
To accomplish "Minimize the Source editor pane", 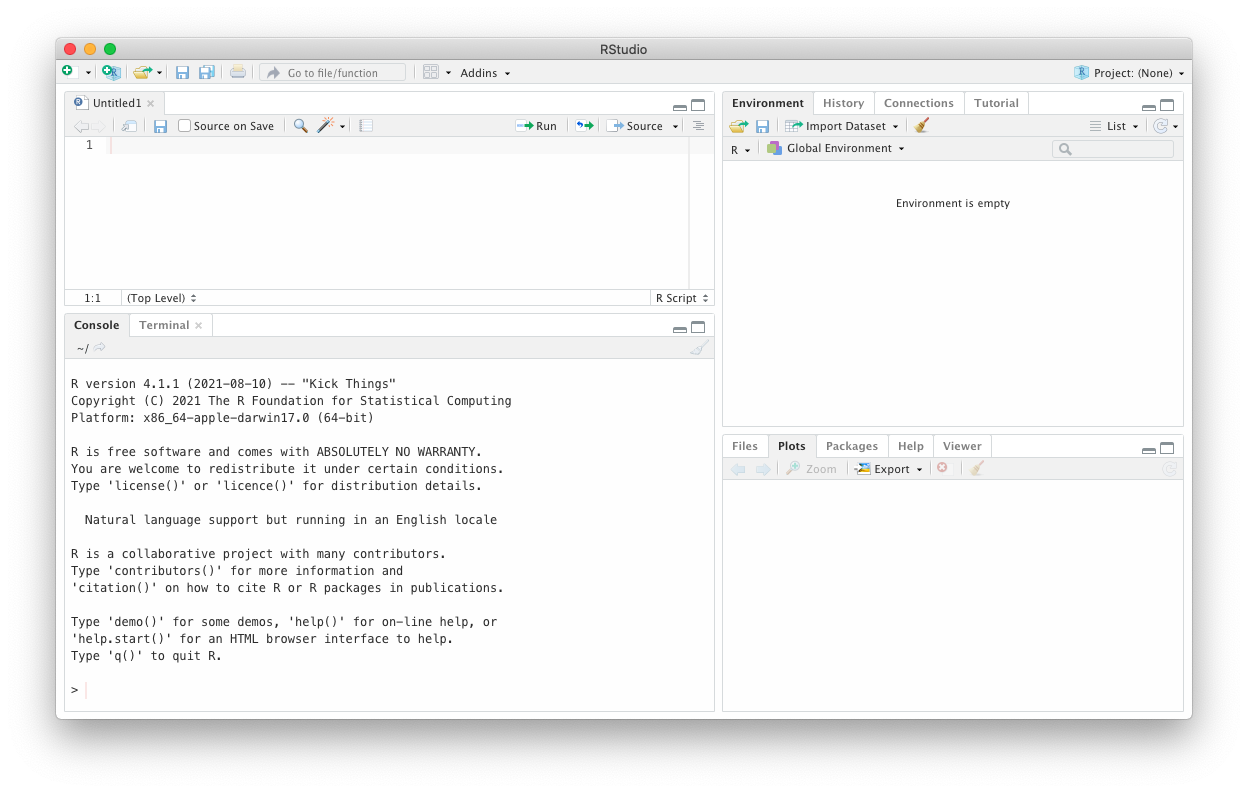I will 680,106.
